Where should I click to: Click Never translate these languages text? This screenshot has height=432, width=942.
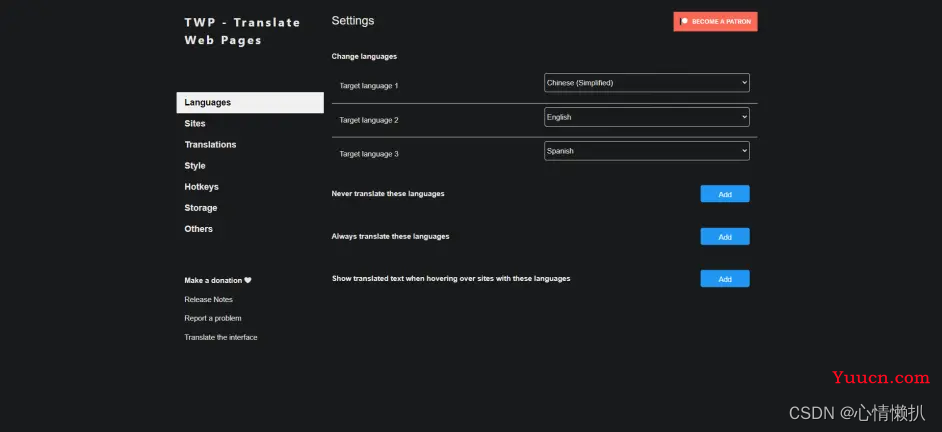pyautogui.click(x=388, y=193)
